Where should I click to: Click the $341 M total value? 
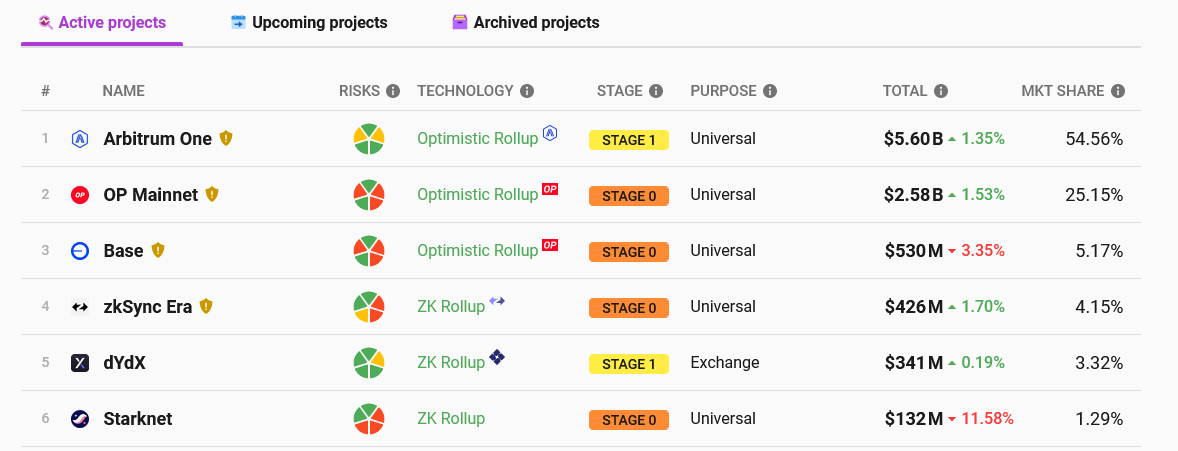pyautogui.click(x=914, y=363)
